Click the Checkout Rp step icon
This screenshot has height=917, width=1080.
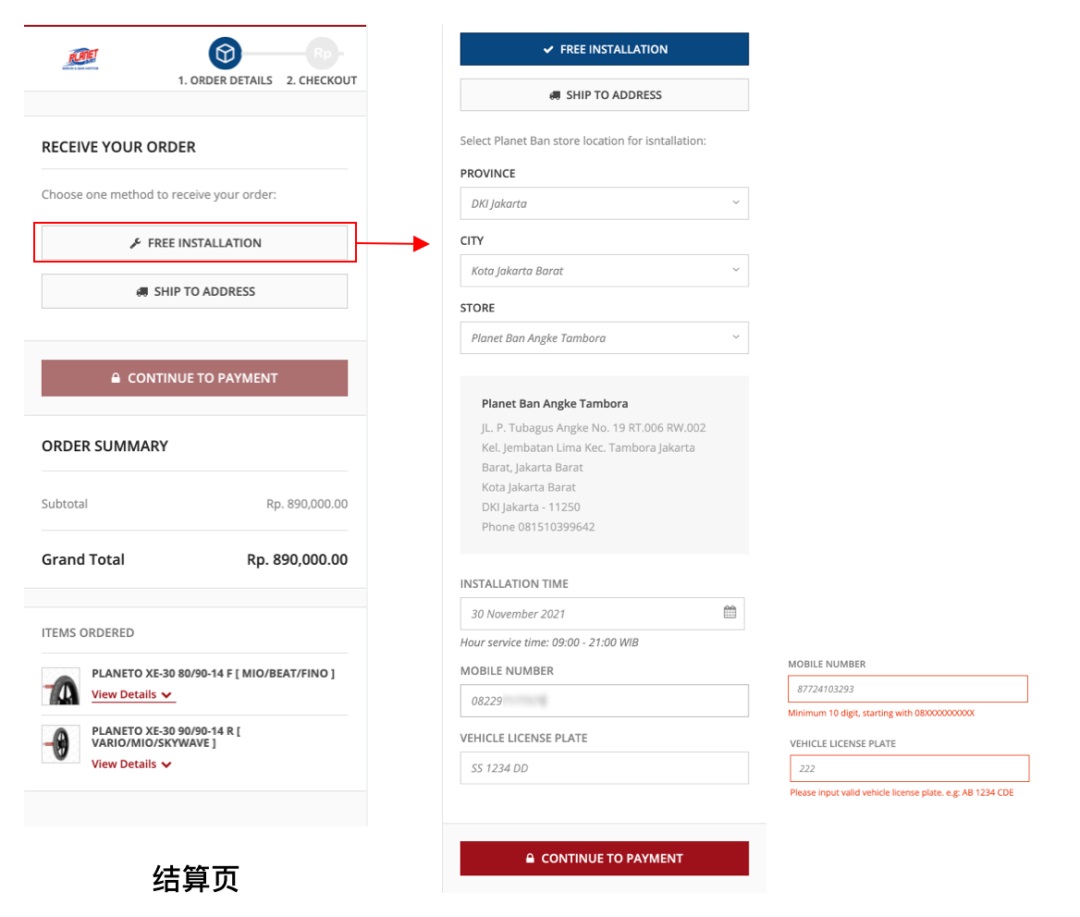click(x=322, y=54)
